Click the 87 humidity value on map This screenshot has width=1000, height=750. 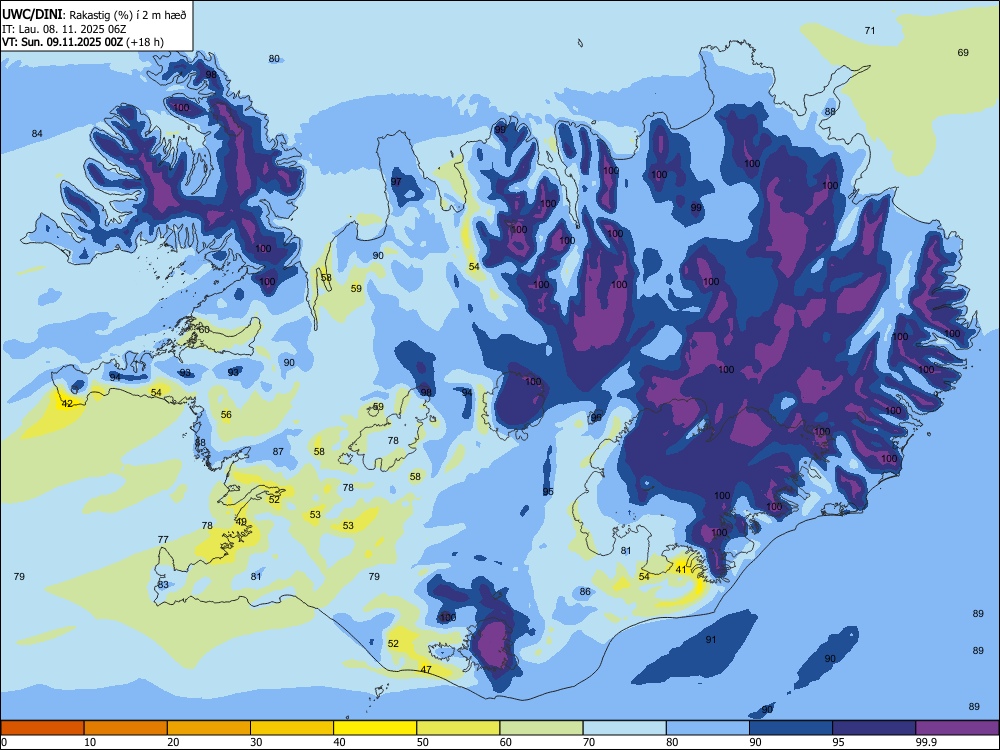pos(278,452)
